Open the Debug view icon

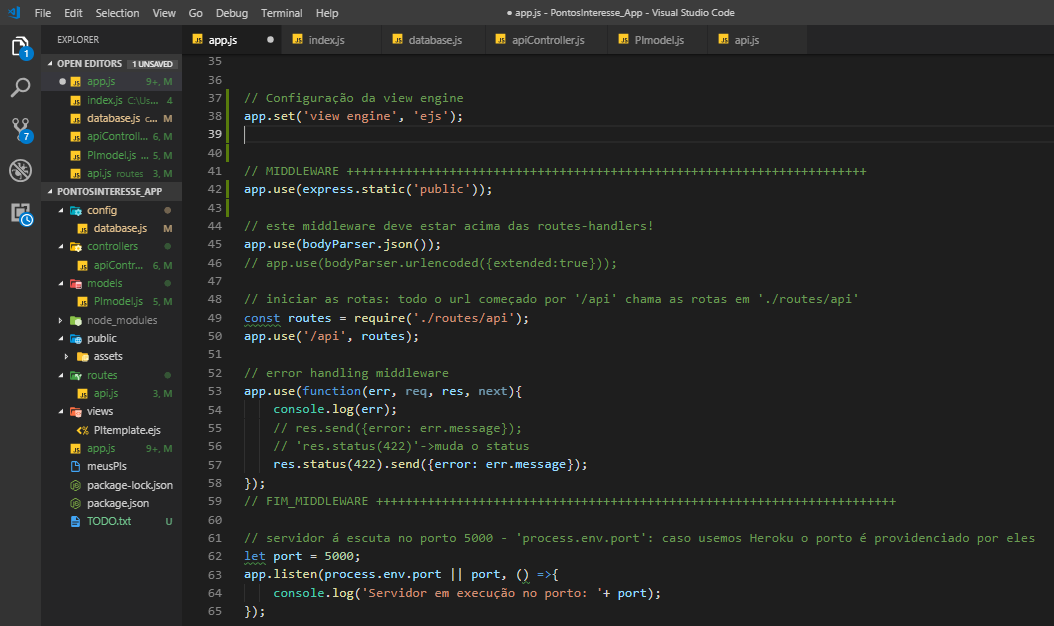point(20,170)
